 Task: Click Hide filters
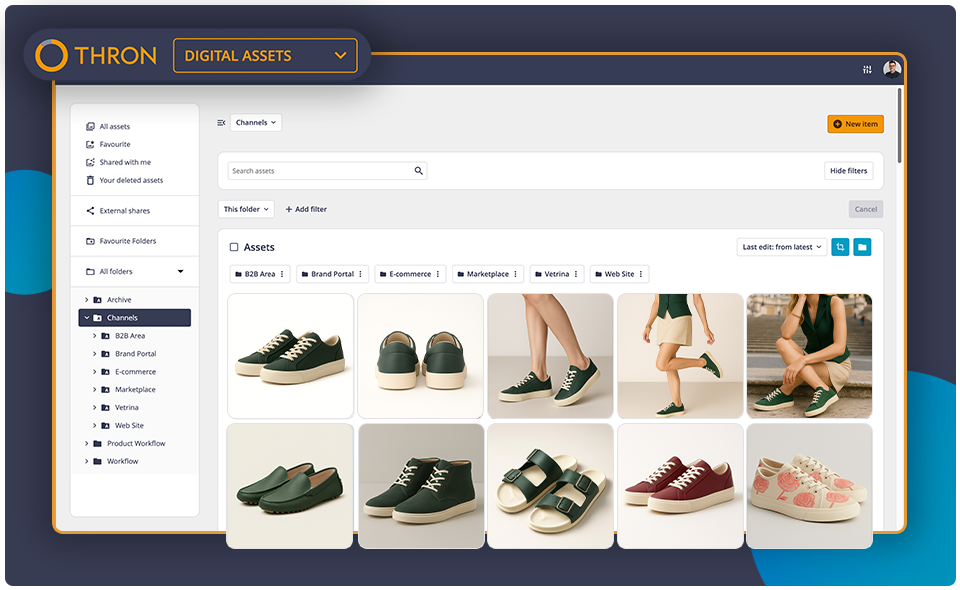848,170
